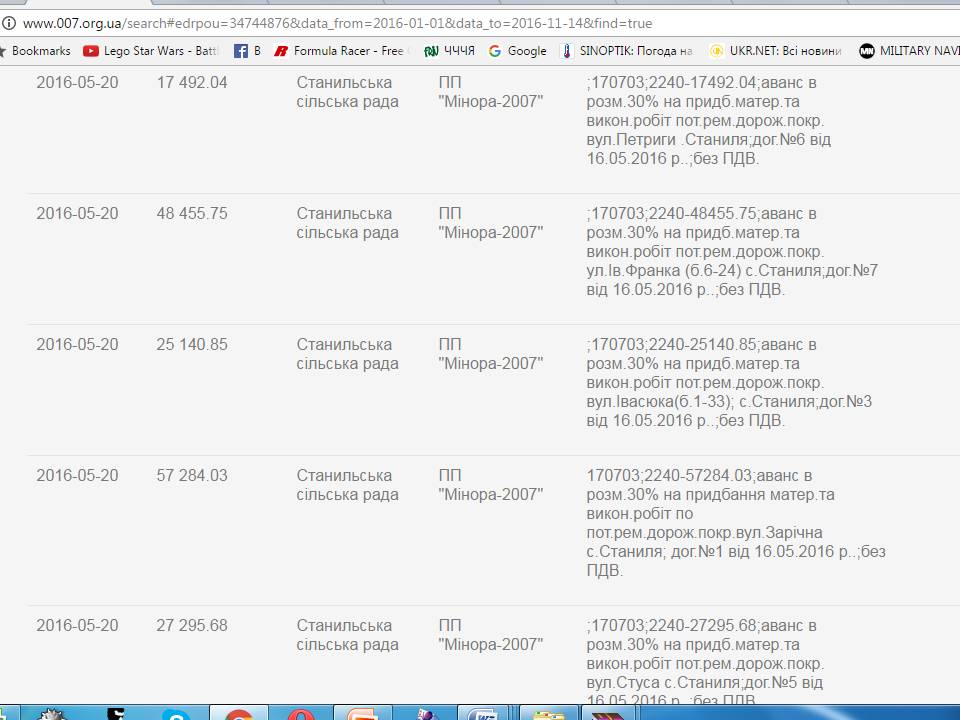The image size is (960, 720).
Task: Click Станильська сільська рада in the 27 295.68 row
Action: pos(347,635)
